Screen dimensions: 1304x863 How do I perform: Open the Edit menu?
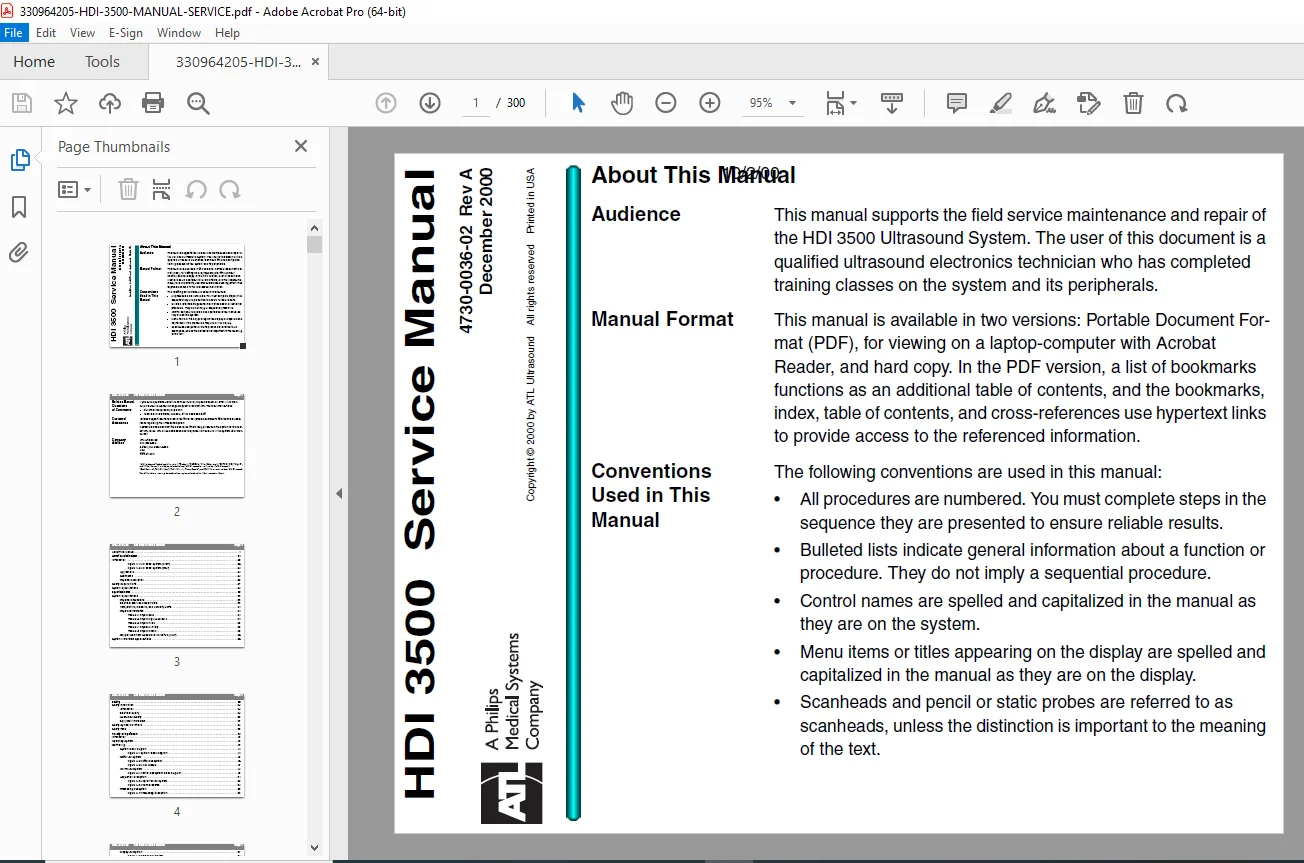pyautogui.click(x=46, y=33)
